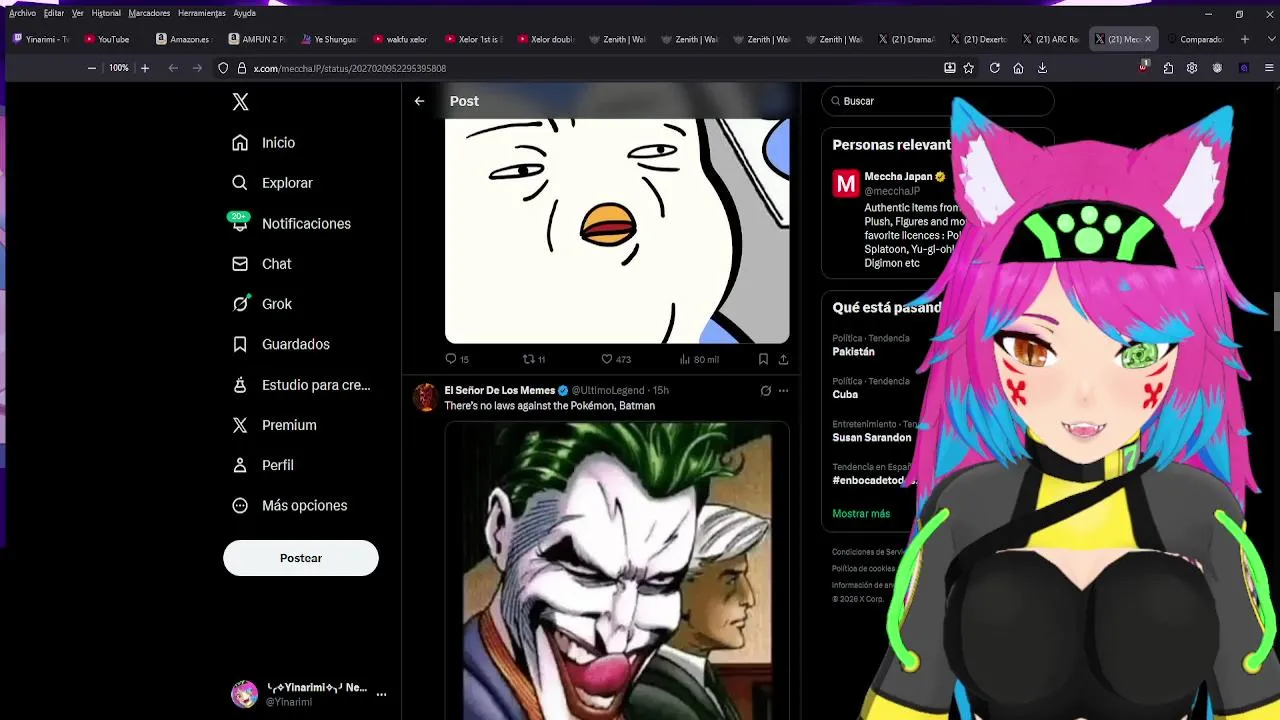This screenshot has height=720, width=1280.
Task: Open Susan Sarandon trending topic
Action: [x=871, y=437]
